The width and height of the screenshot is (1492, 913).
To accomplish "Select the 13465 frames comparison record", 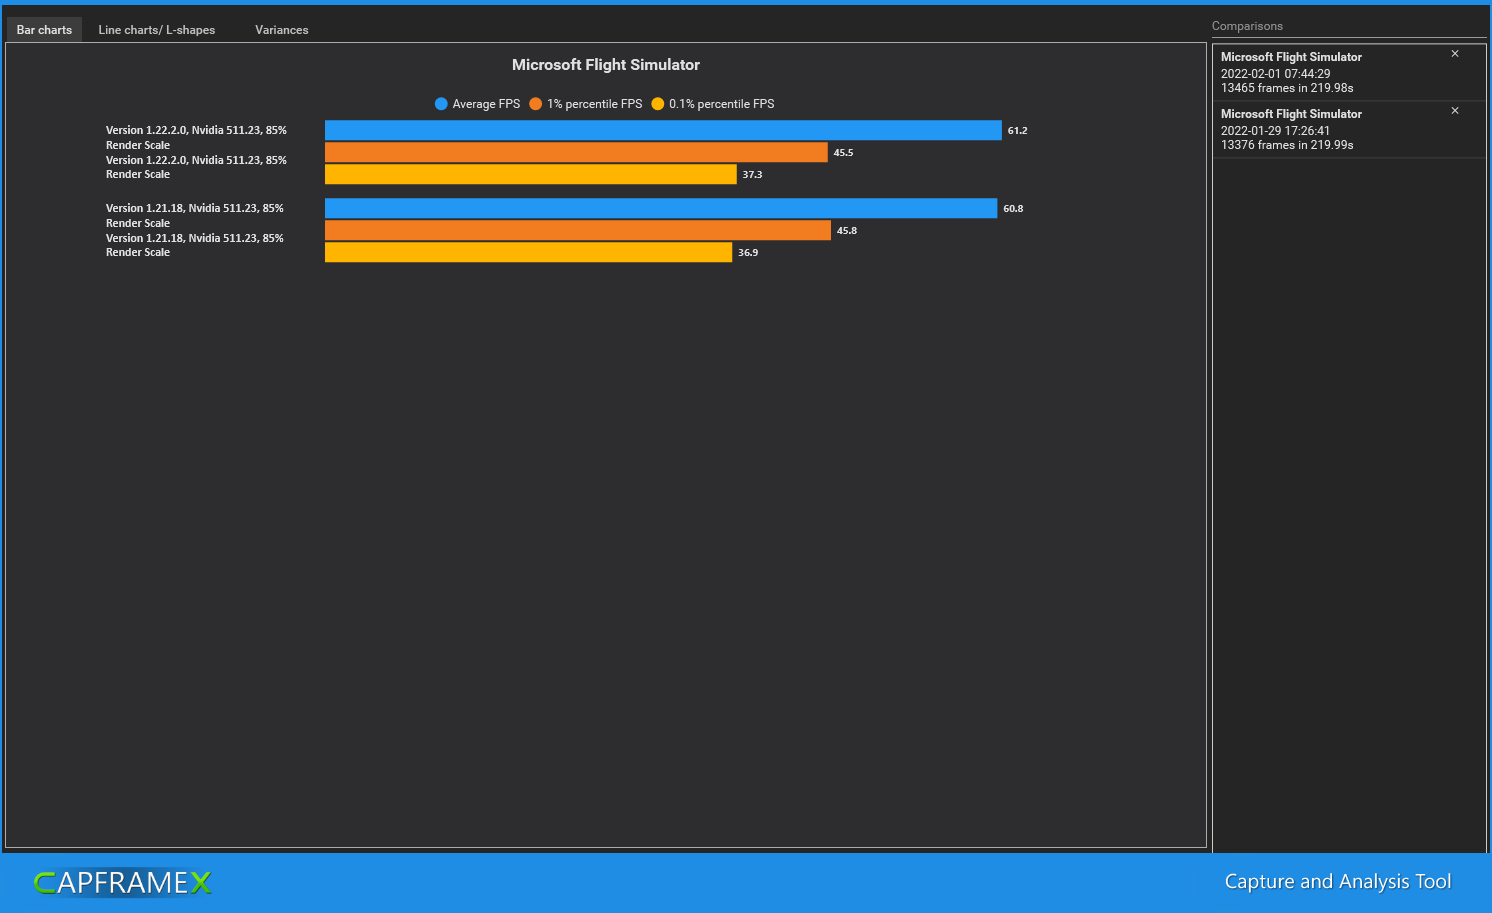I will tap(1349, 72).
